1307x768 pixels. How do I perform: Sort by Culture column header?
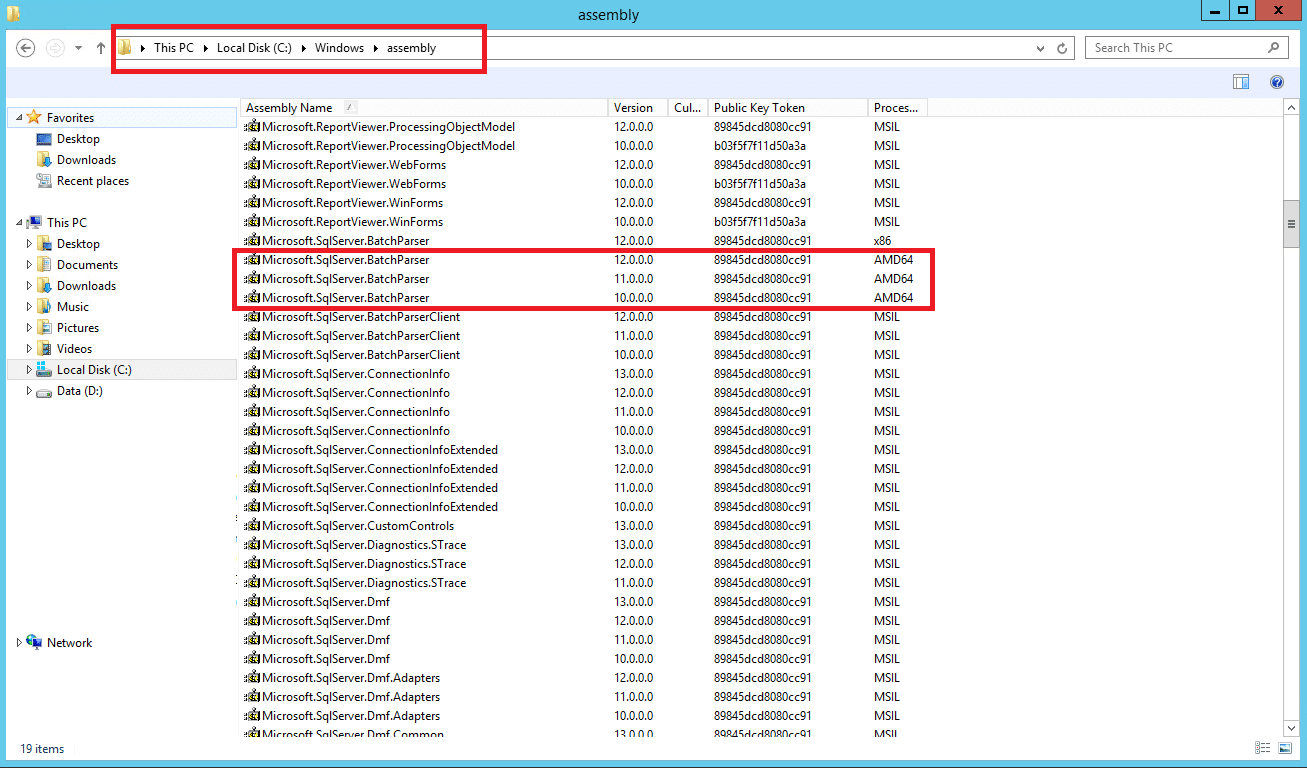coord(688,107)
